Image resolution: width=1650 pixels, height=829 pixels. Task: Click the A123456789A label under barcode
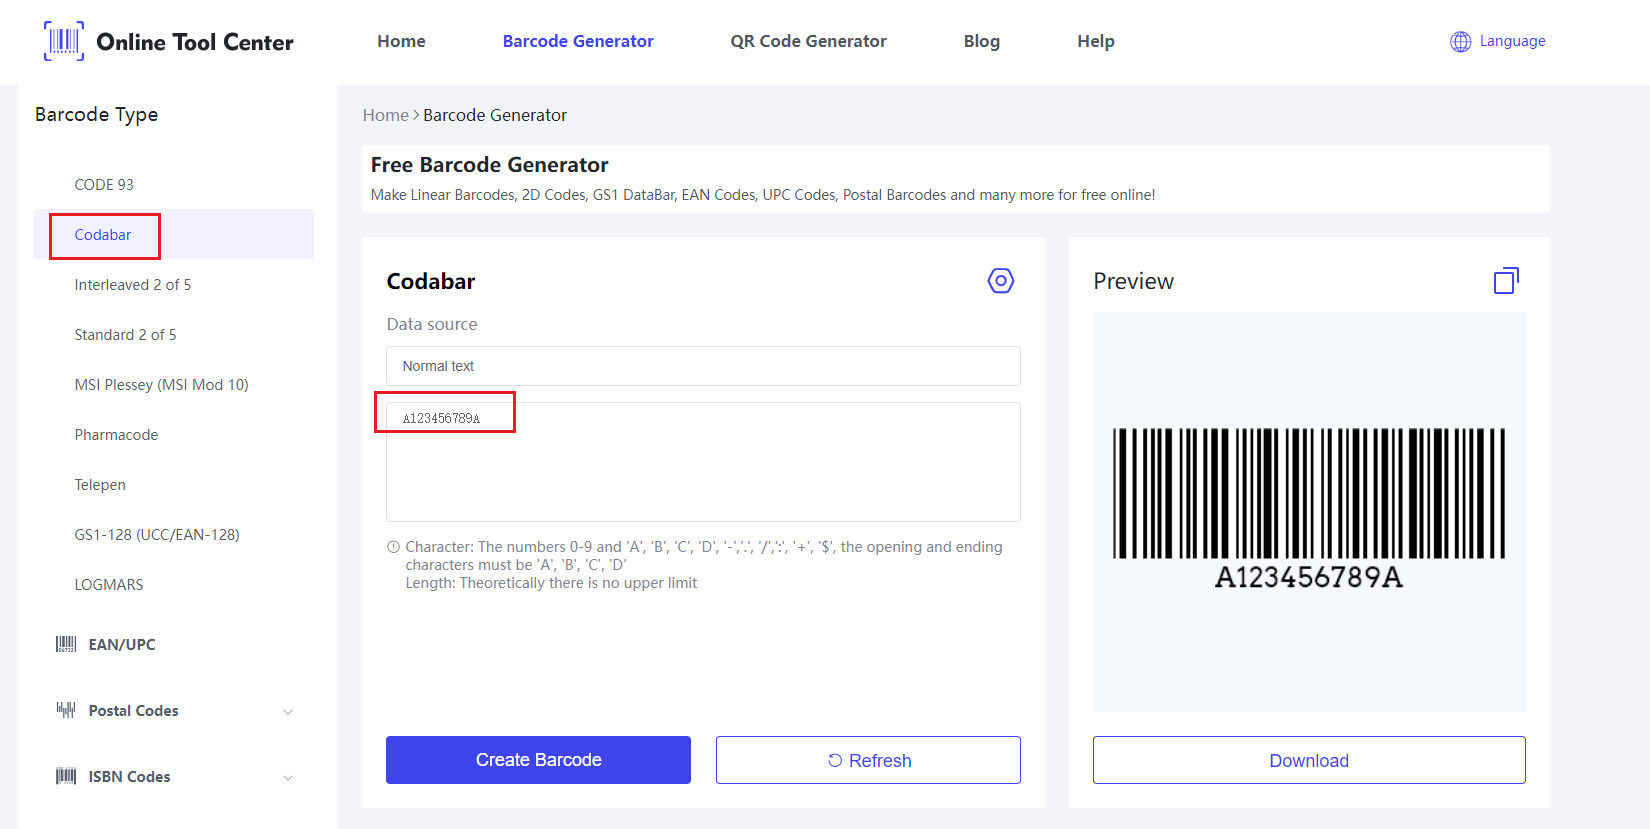(x=1309, y=577)
